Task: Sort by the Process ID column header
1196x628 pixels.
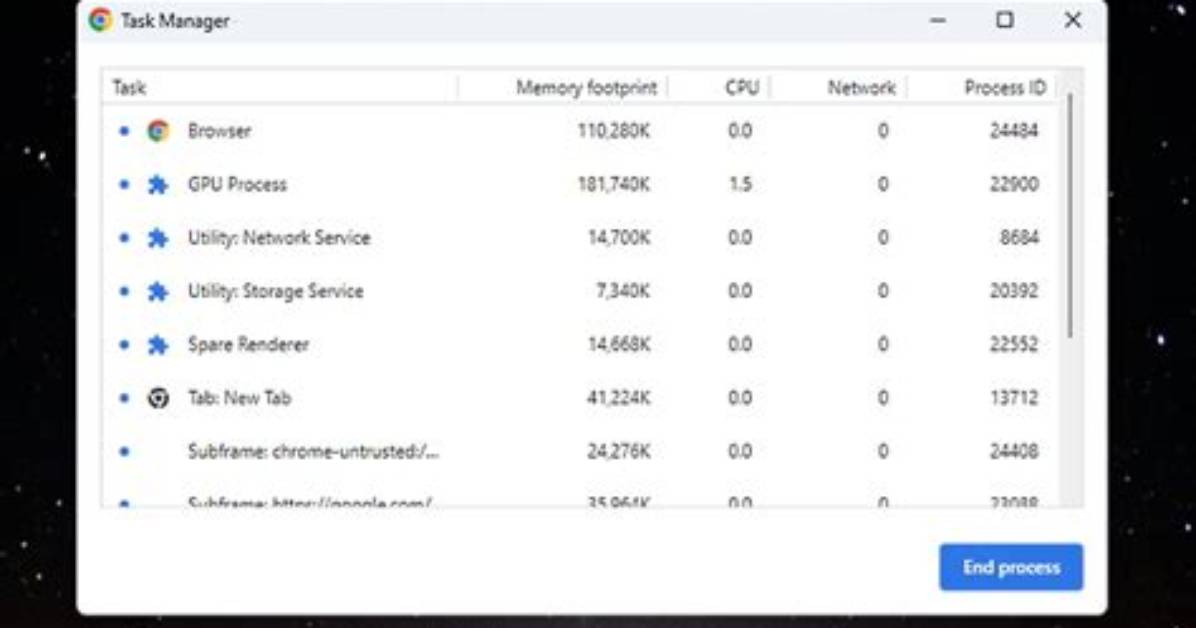Action: pyautogui.click(x=982, y=88)
